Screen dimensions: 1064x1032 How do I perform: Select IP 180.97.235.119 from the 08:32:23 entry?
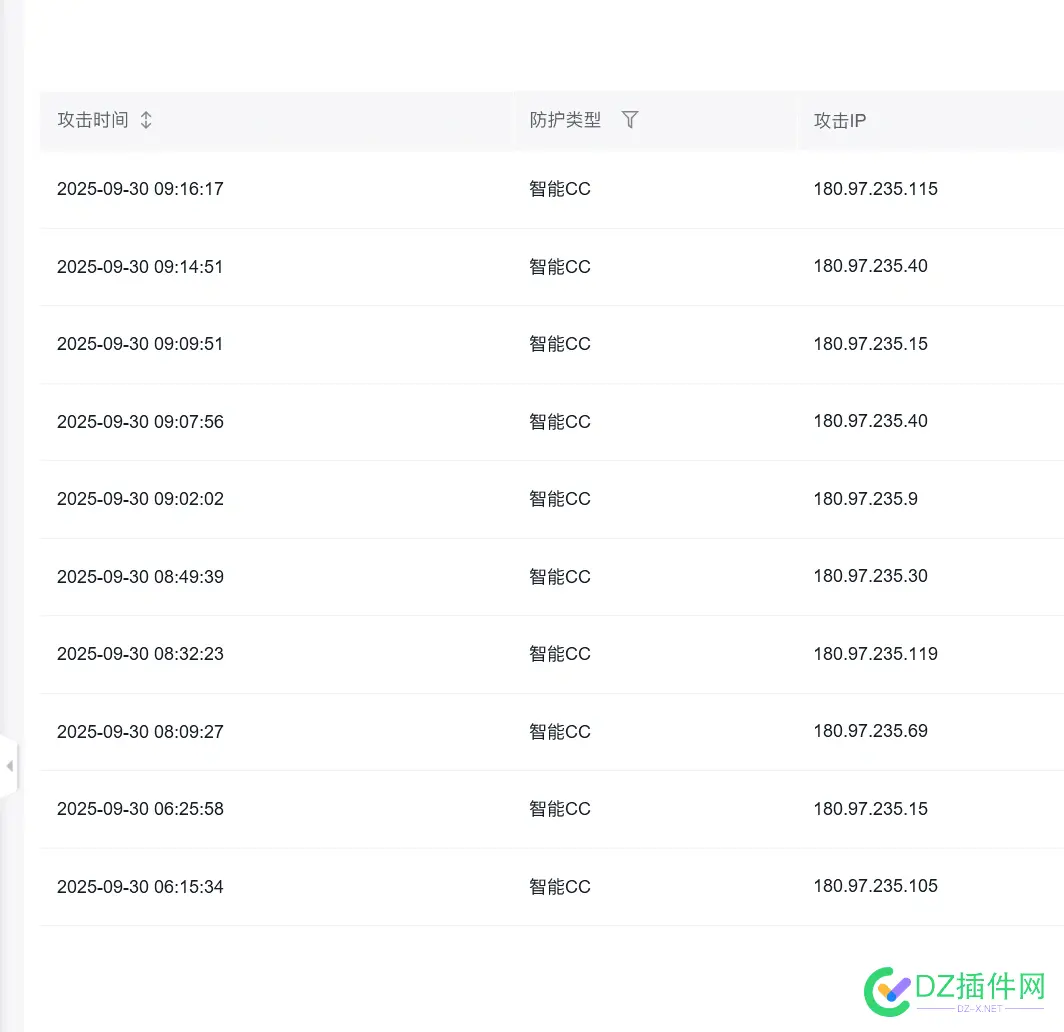pos(875,653)
